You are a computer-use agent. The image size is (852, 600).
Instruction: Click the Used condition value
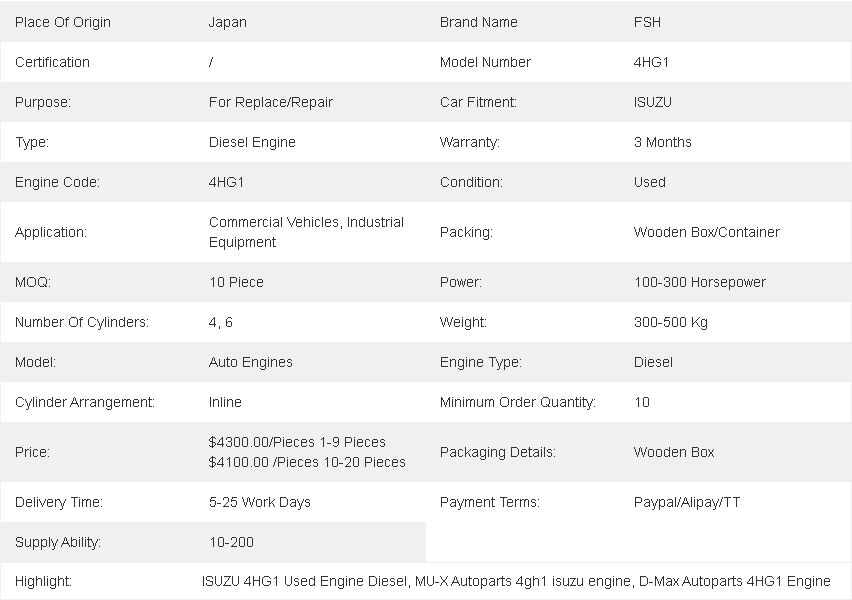649,182
